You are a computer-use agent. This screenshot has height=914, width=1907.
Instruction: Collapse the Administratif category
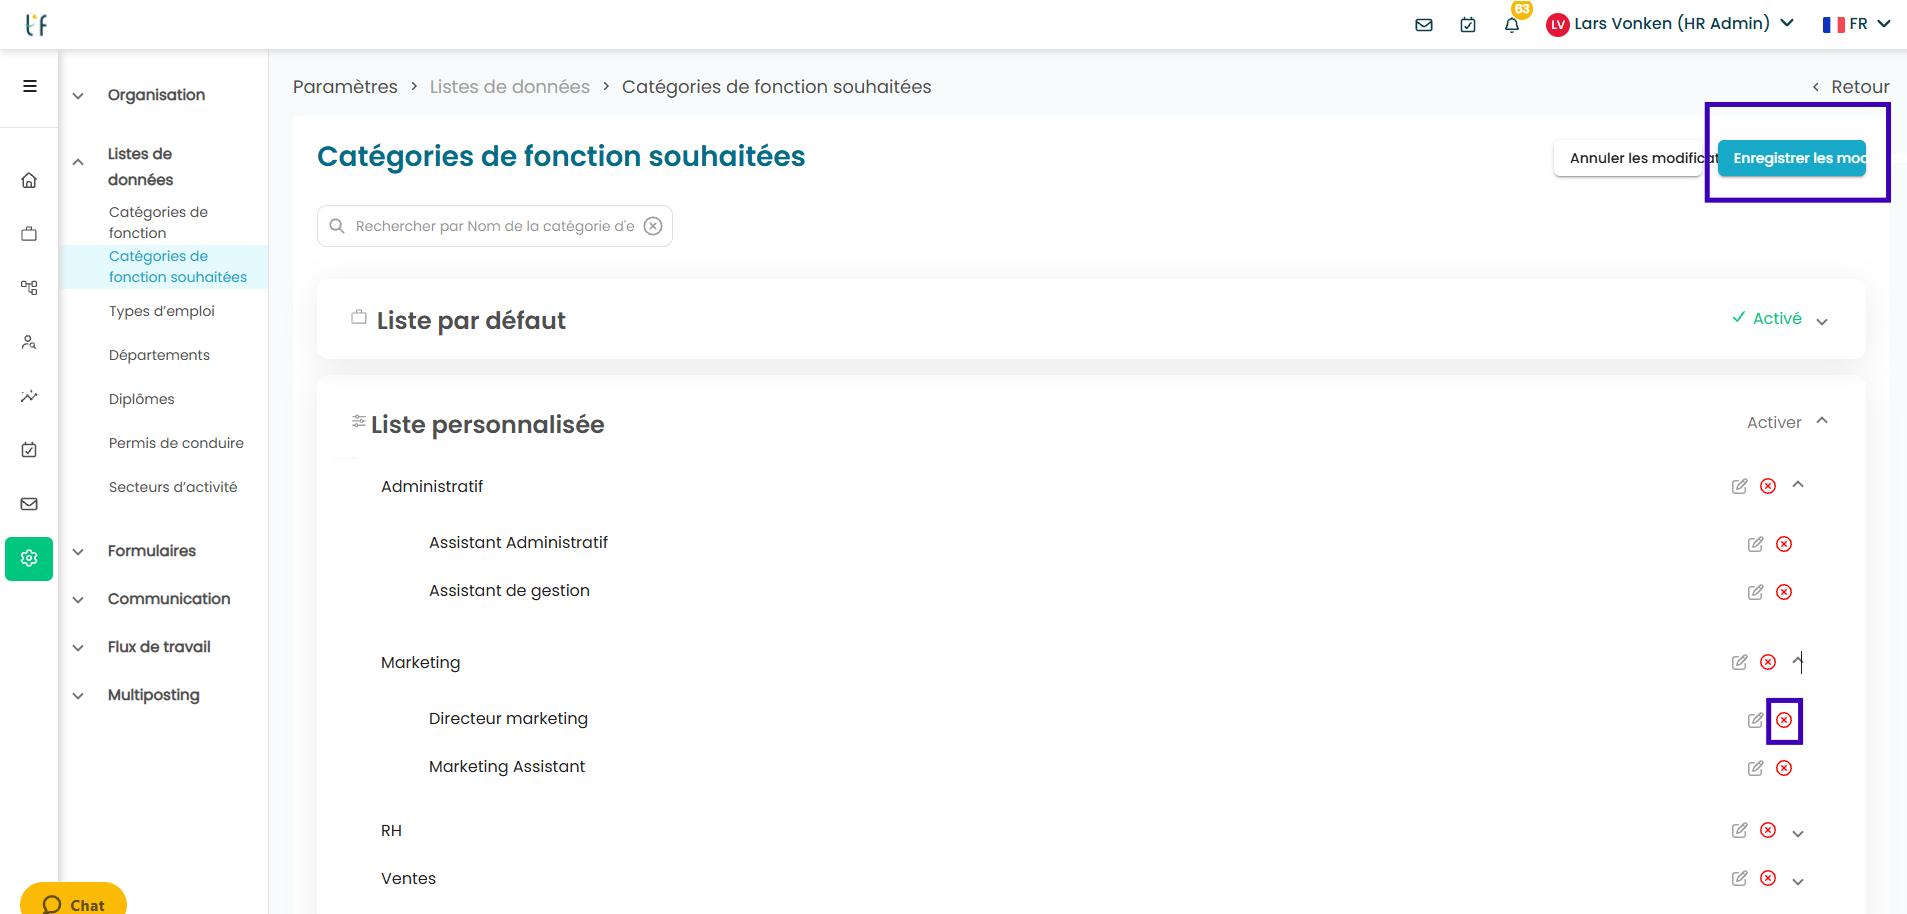[1798, 485]
